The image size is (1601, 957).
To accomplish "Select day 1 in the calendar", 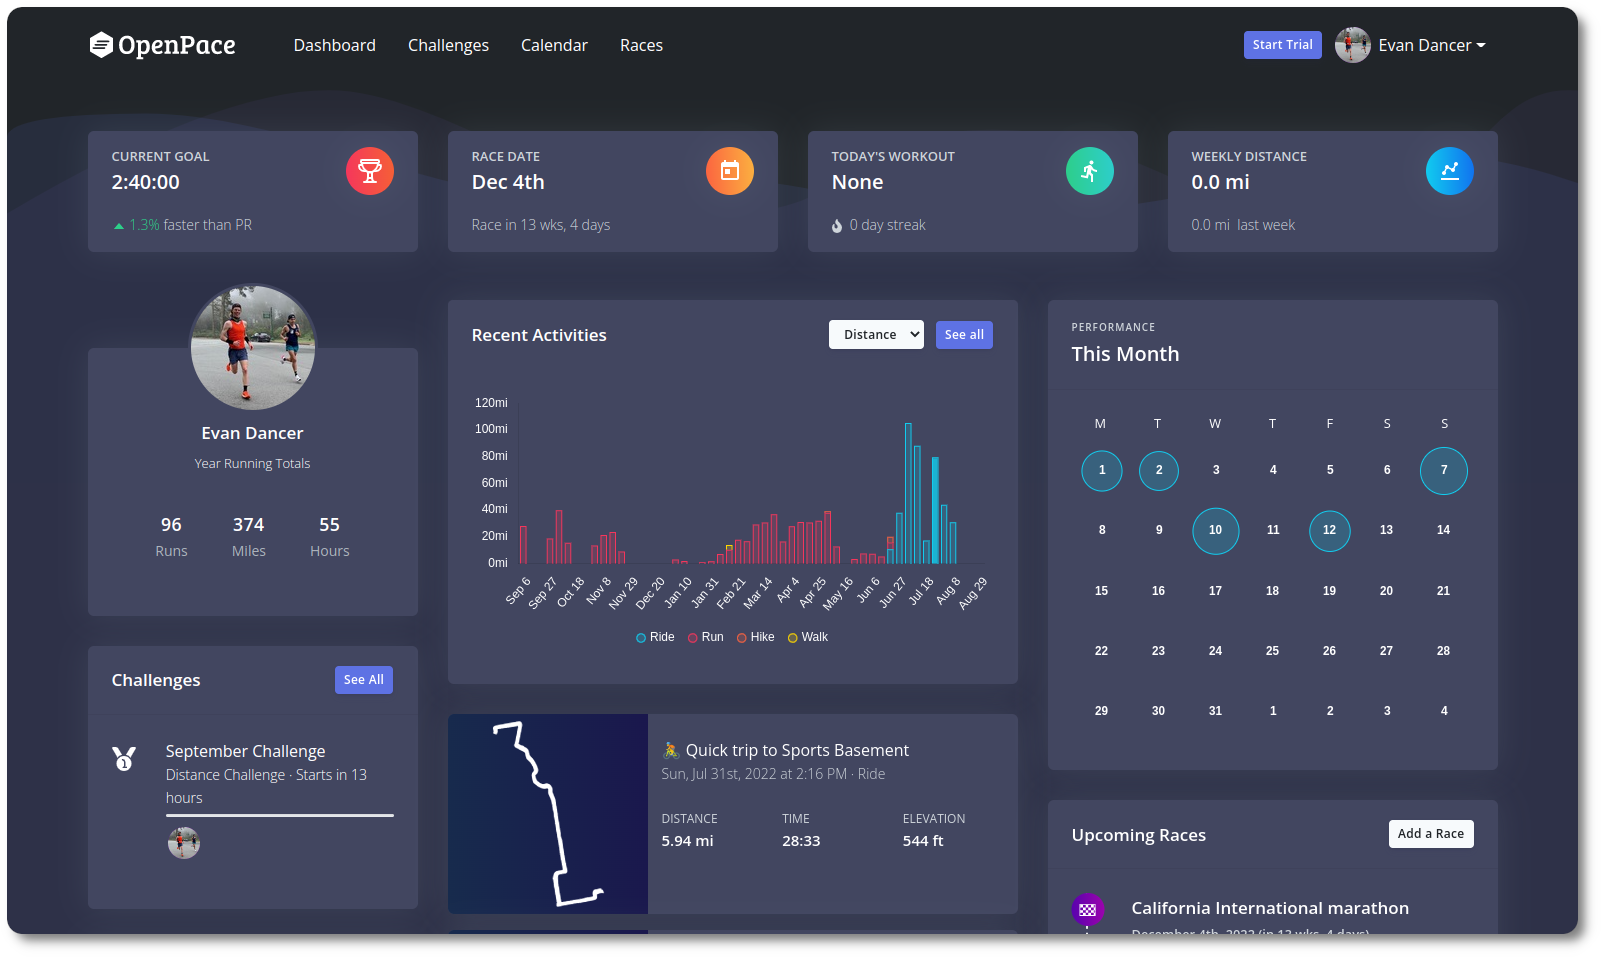I will tap(1102, 470).
